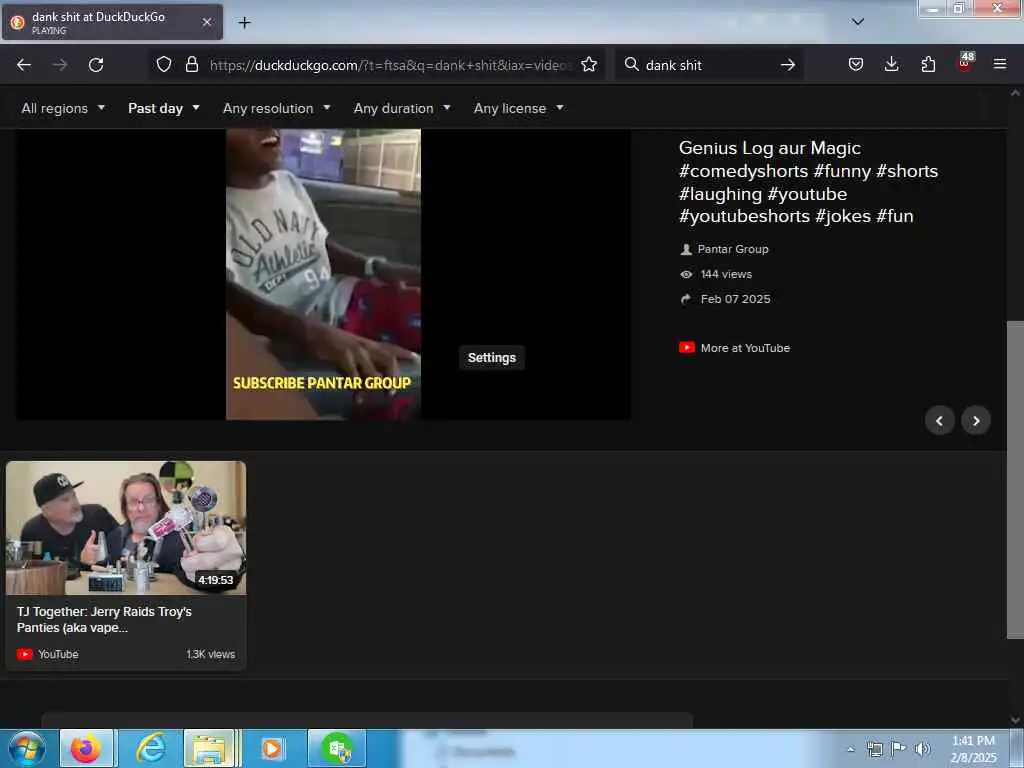Open File Explorer from the taskbar
The height and width of the screenshot is (768, 1024).
pos(210,748)
